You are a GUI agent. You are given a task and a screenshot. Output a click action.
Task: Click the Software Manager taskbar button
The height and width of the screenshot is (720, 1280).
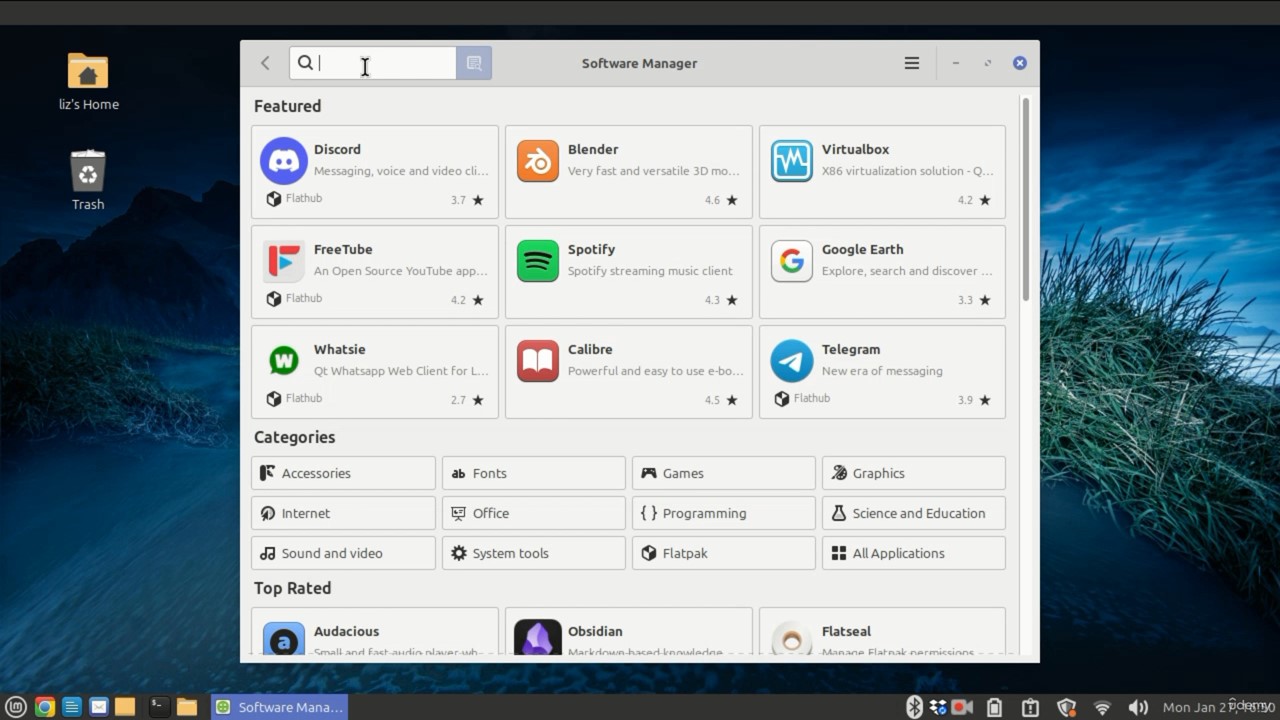pyautogui.click(x=279, y=707)
